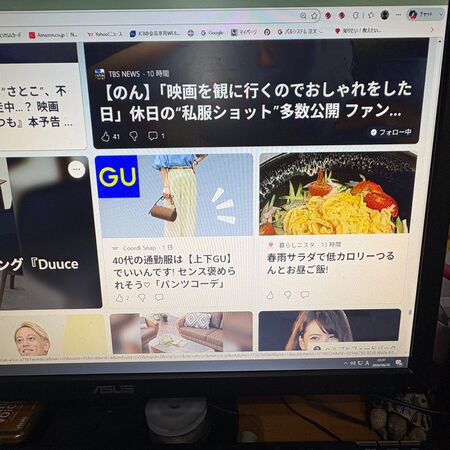This screenshot has height=450, width=450.
Task: Open the Google bookmark
Action: pos(212,33)
